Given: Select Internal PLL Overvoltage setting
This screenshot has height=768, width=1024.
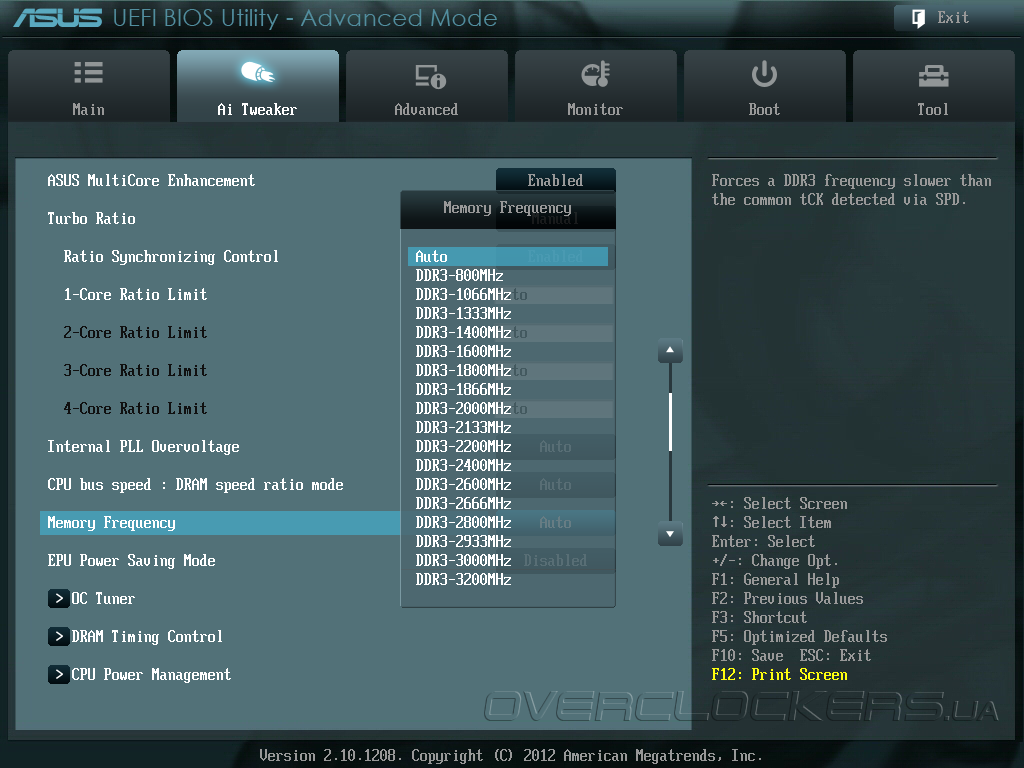Looking at the screenshot, I should pyautogui.click(x=144, y=447).
